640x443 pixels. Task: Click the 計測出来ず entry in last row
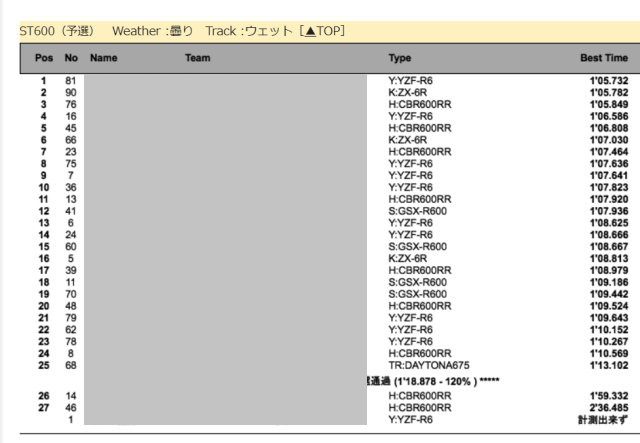(x=603, y=420)
